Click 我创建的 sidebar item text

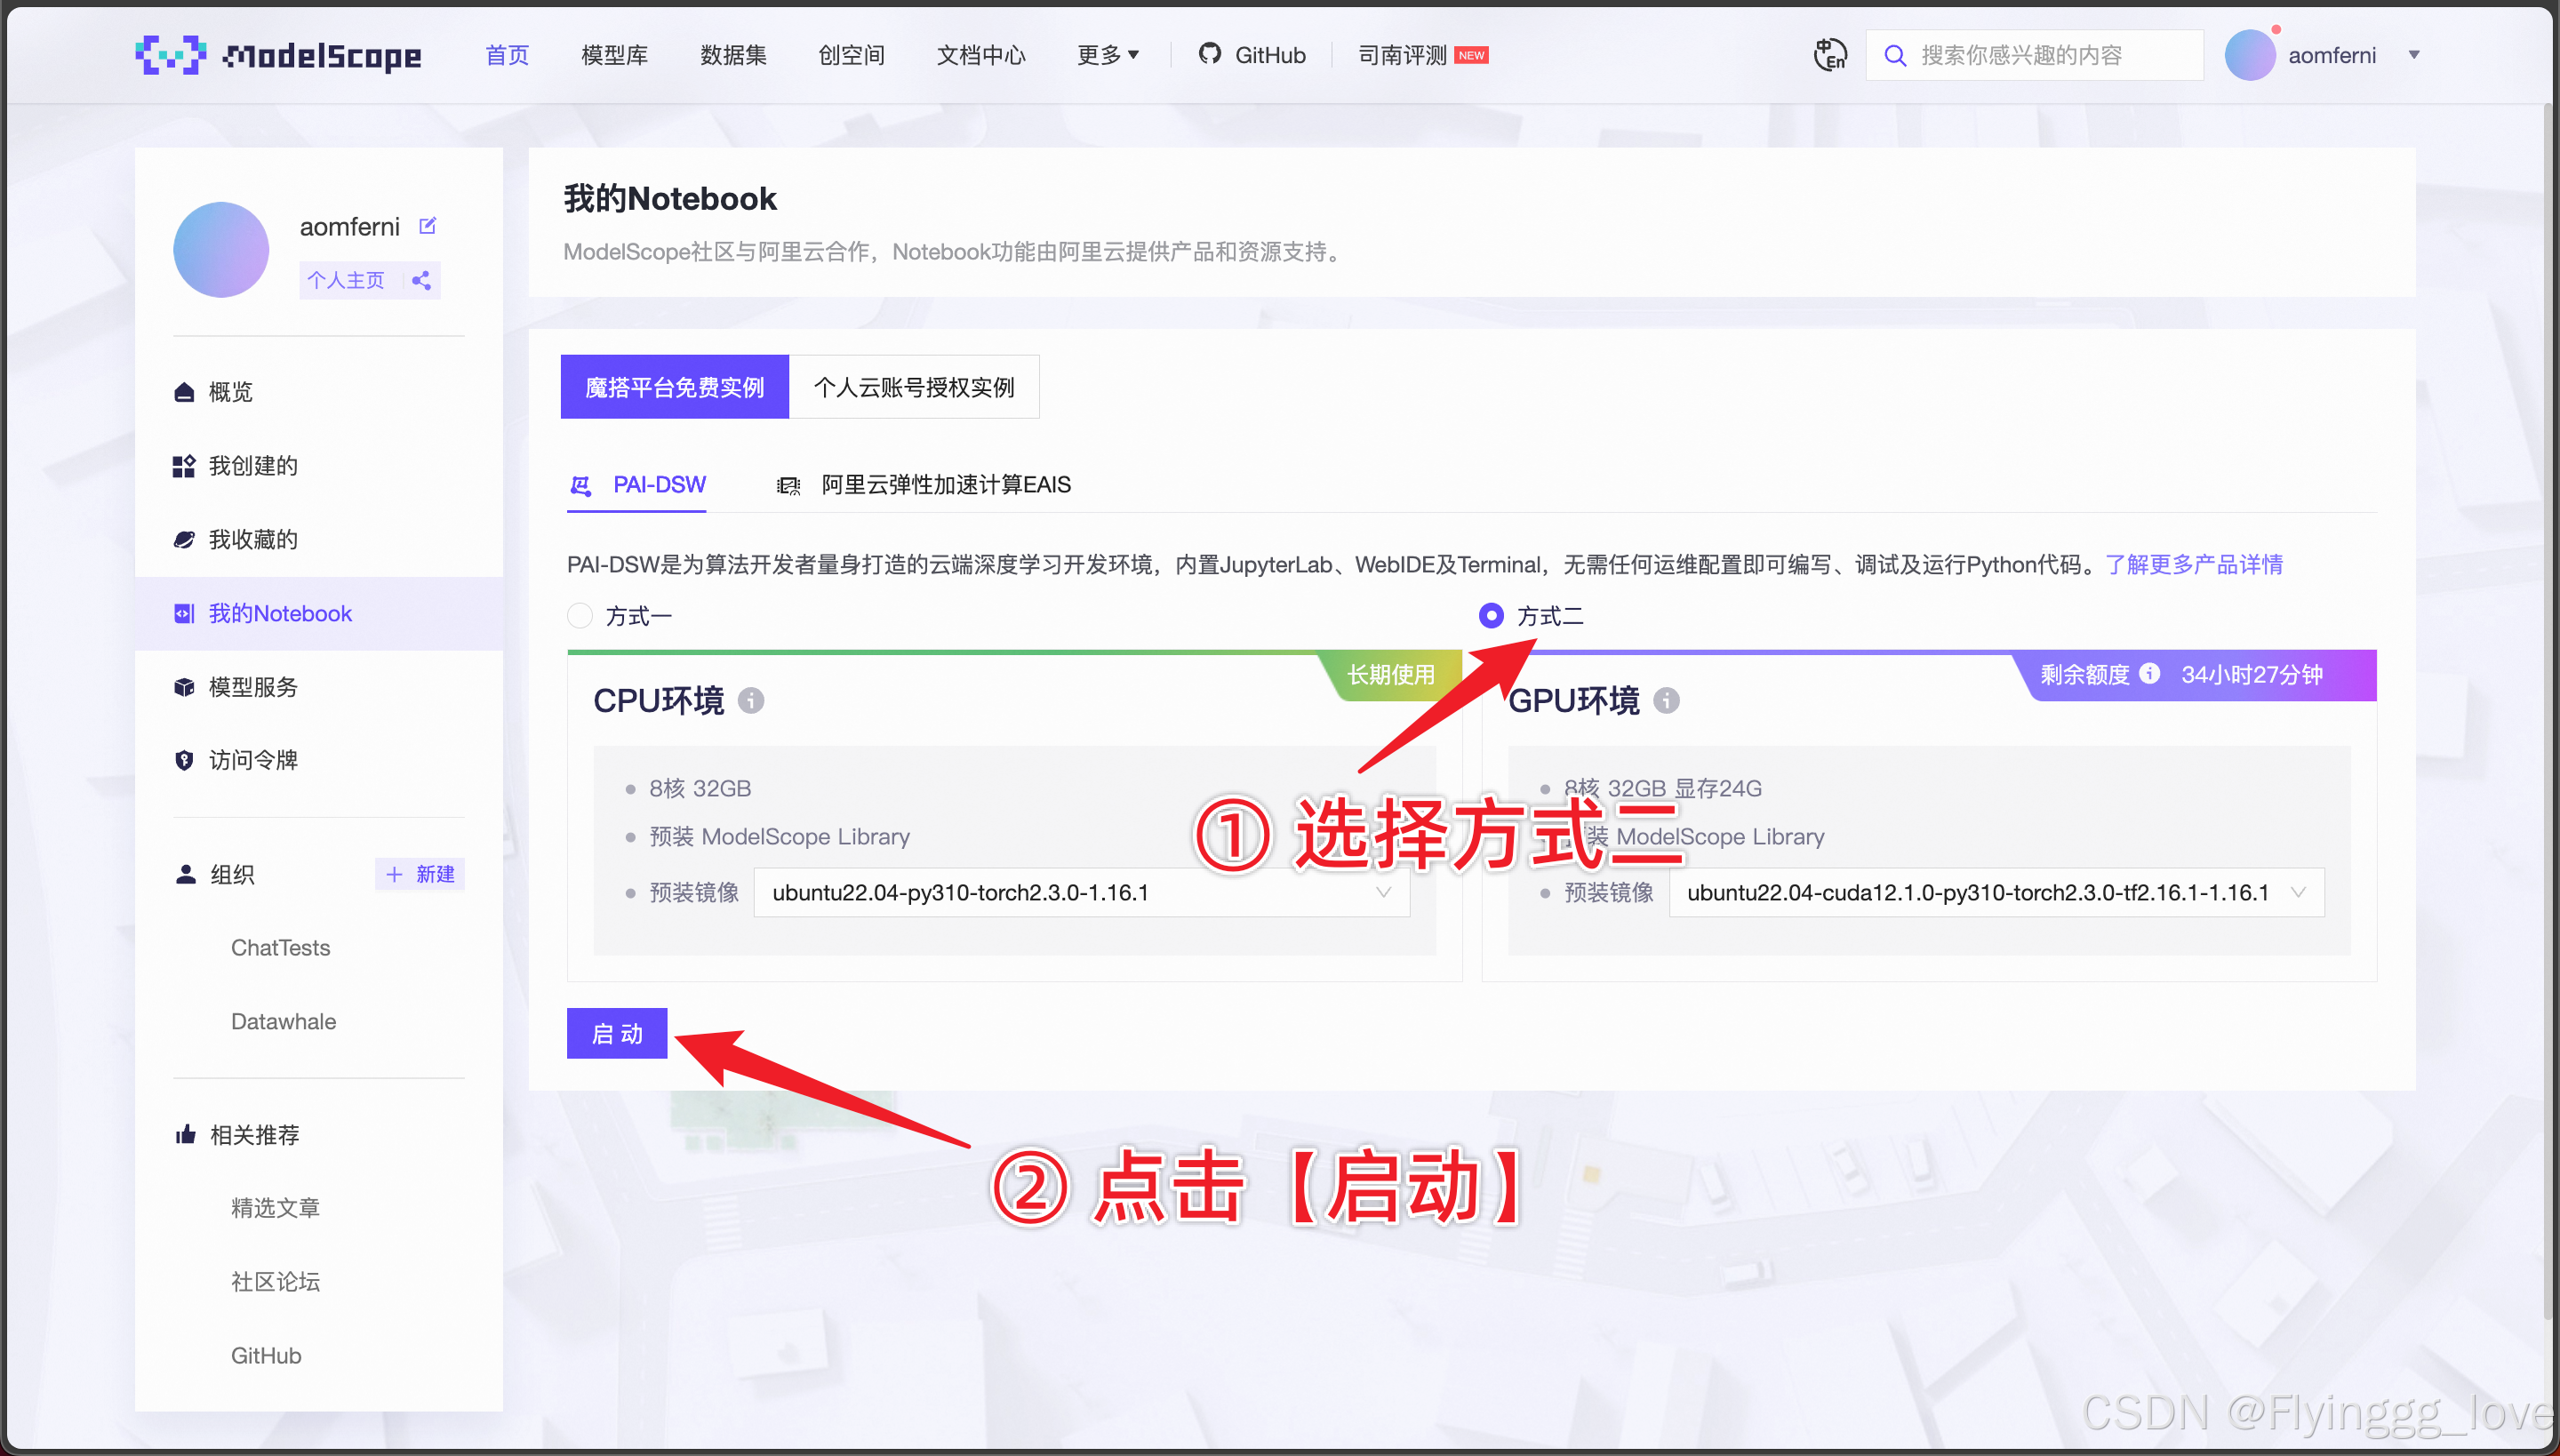coord(254,466)
